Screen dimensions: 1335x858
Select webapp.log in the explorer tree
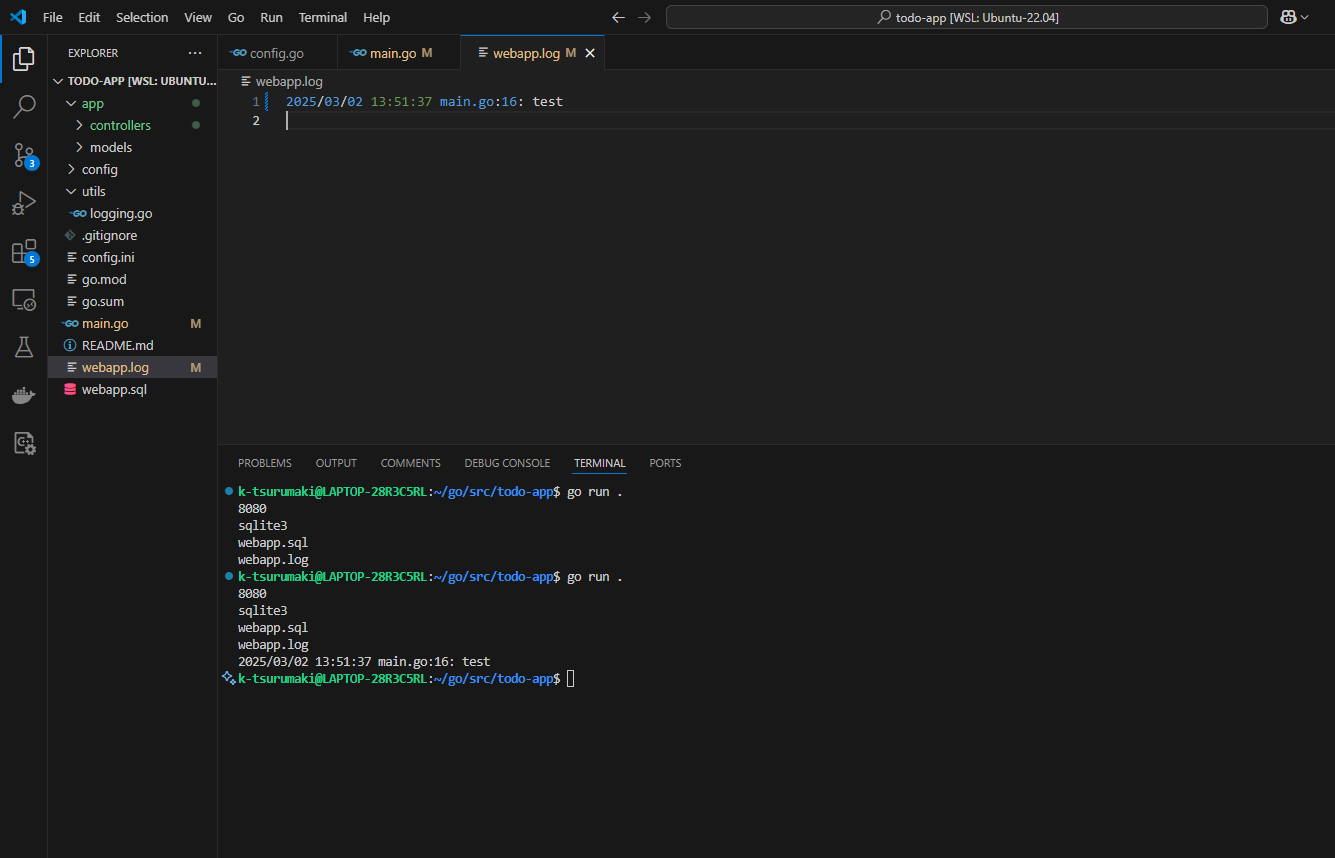click(x=132, y=367)
